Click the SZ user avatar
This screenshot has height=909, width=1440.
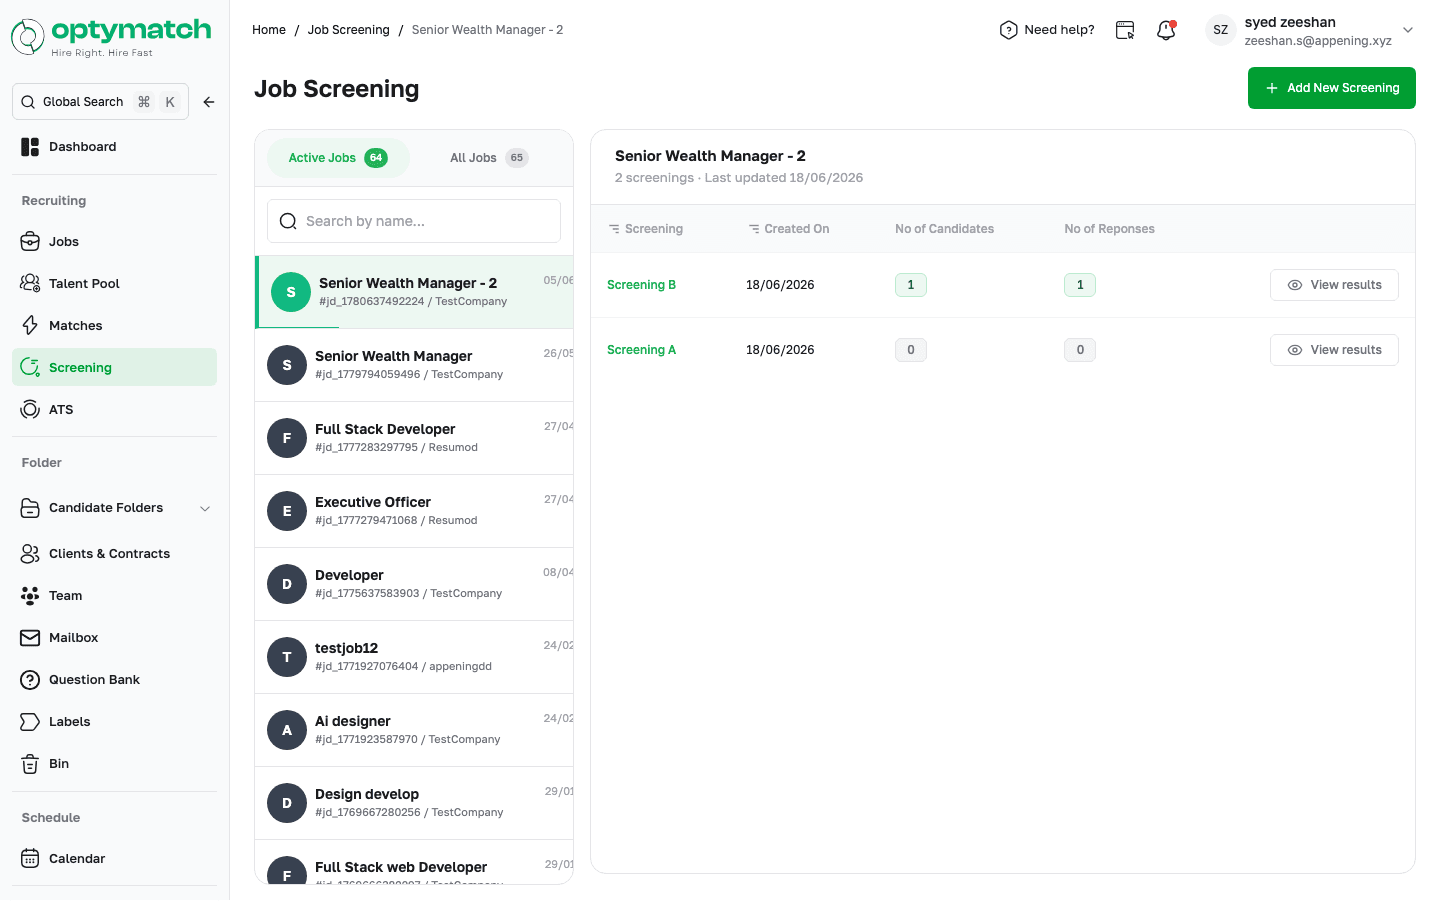coord(1221,30)
